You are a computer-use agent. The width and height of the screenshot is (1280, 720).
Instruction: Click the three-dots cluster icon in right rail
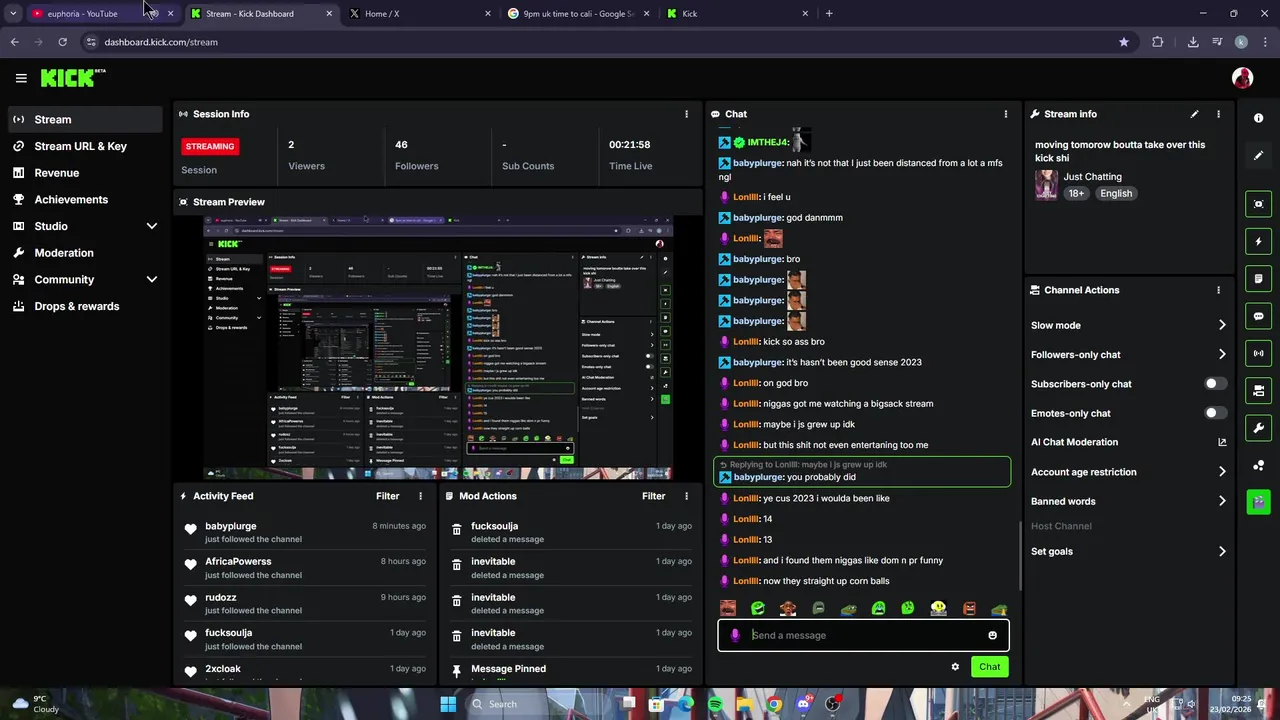point(1258,465)
